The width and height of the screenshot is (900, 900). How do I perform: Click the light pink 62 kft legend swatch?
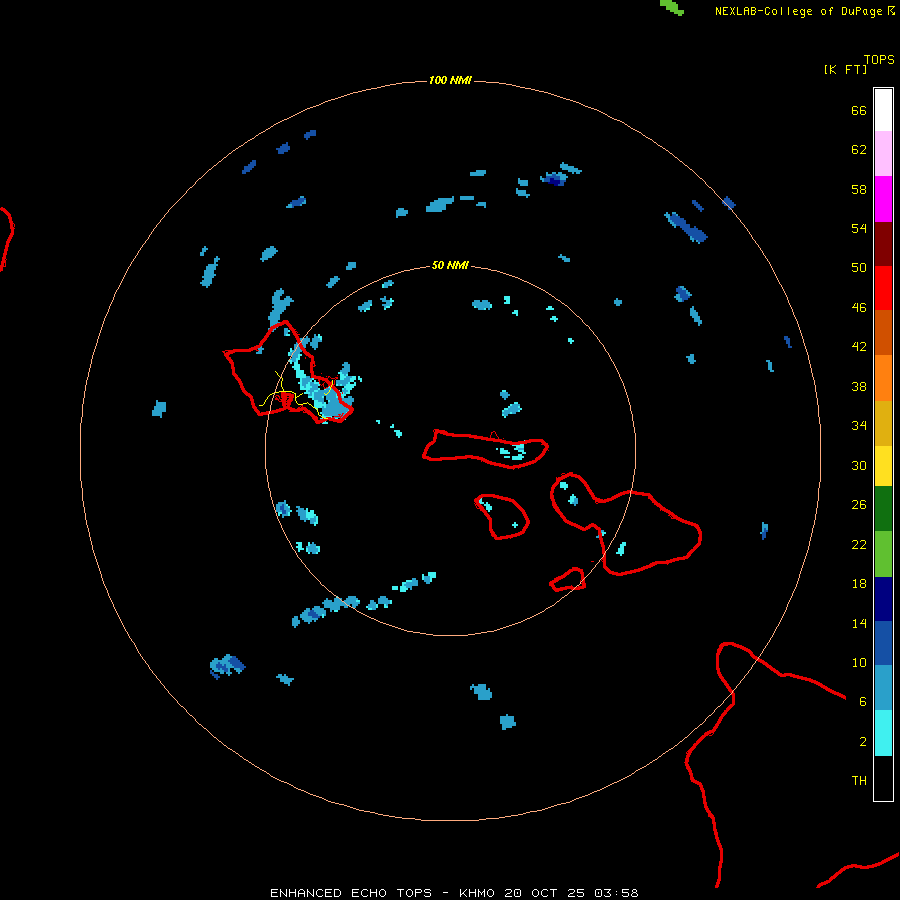tap(883, 154)
